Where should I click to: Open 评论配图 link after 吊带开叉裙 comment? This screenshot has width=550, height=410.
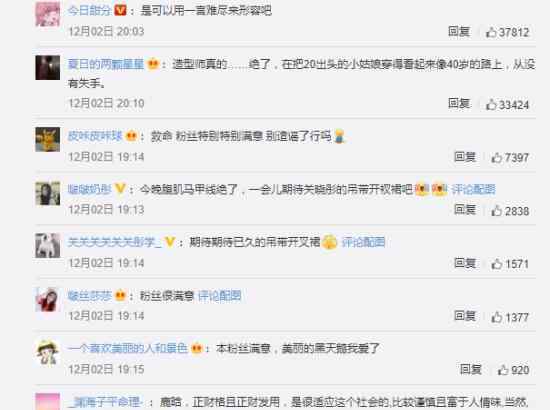click(363, 242)
